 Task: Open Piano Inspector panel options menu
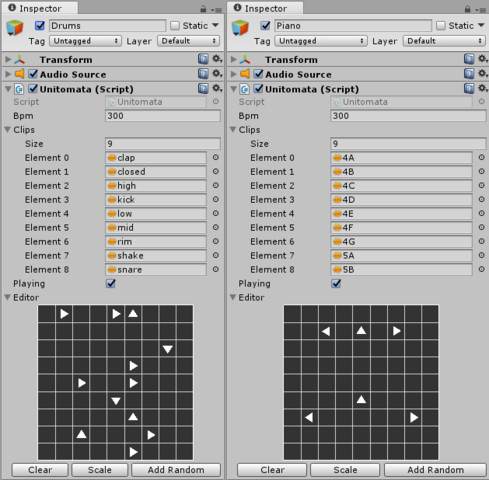481,10
